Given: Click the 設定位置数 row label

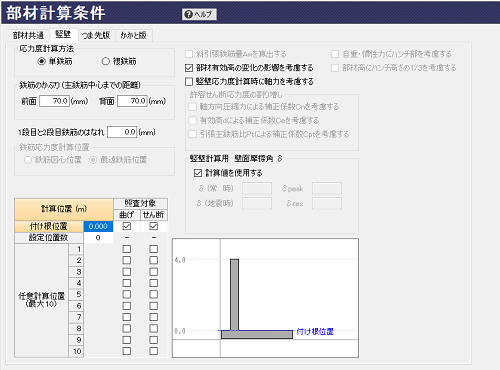Looking at the screenshot, I should pos(49,238).
